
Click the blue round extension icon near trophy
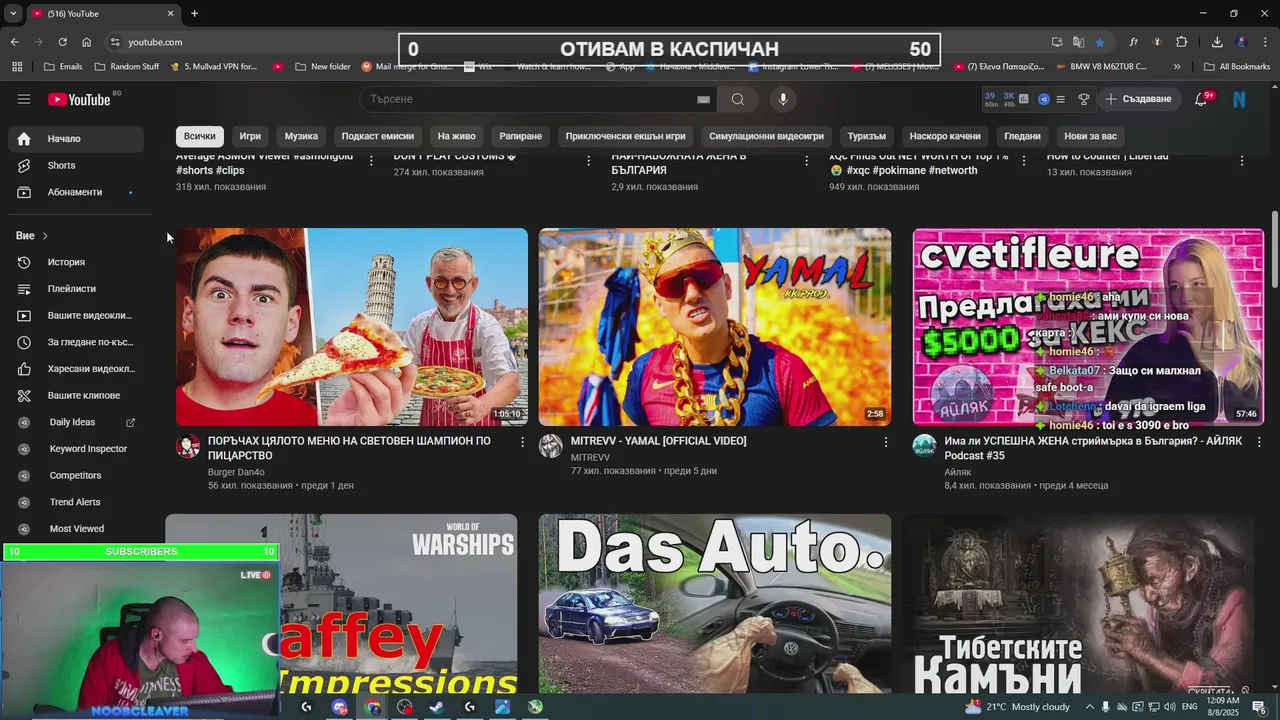click(1044, 99)
